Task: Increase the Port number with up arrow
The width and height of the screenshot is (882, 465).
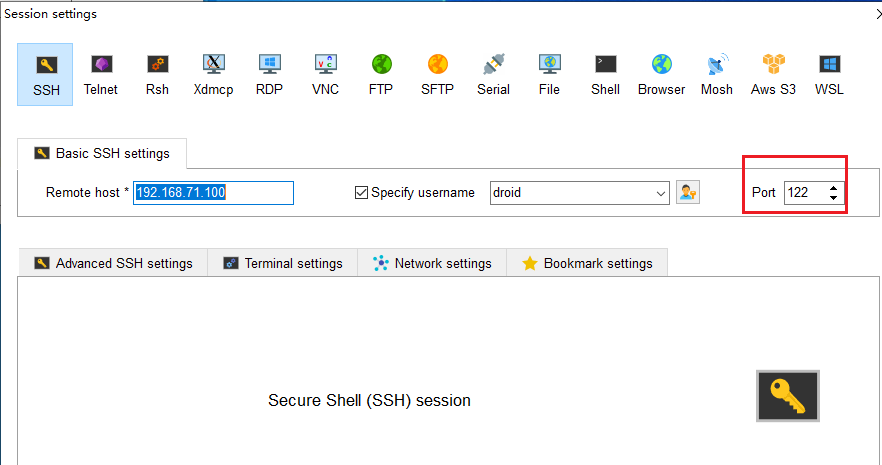Action: click(x=834, y=187)
